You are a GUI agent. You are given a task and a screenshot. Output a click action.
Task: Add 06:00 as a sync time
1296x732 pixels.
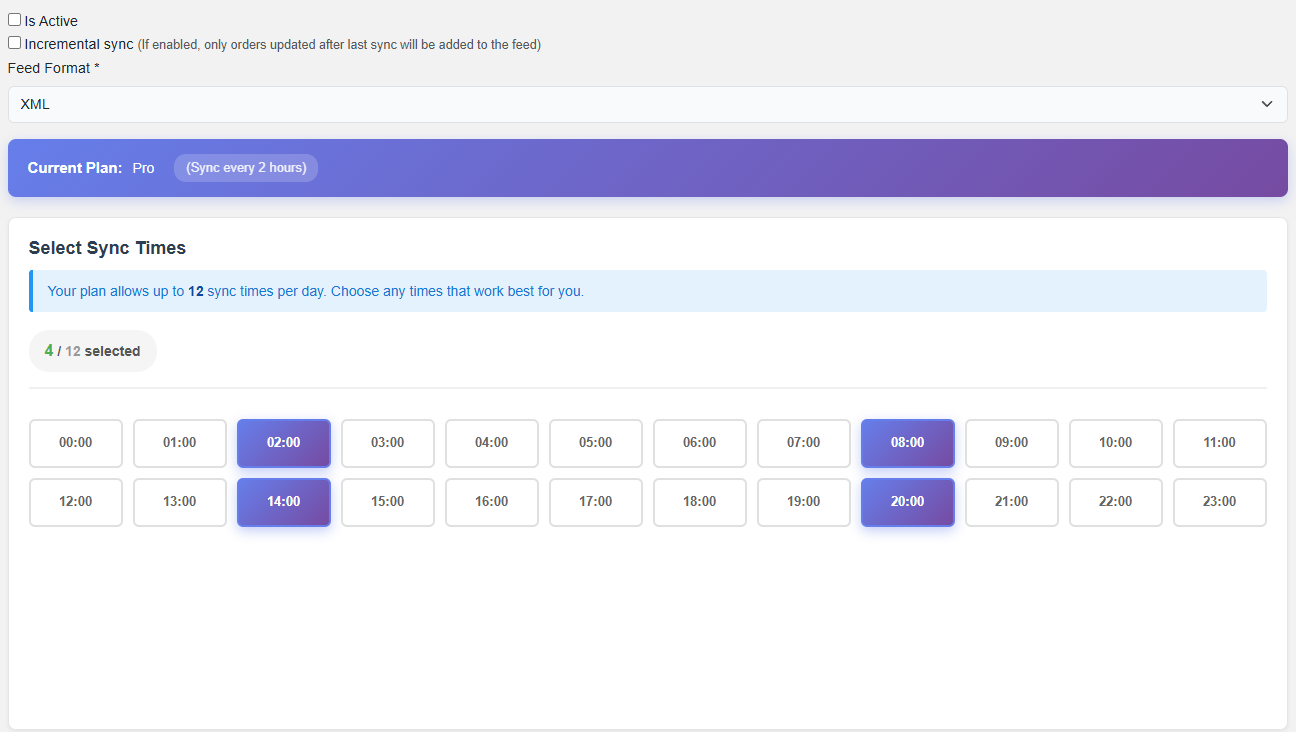(x=699, y=443)
